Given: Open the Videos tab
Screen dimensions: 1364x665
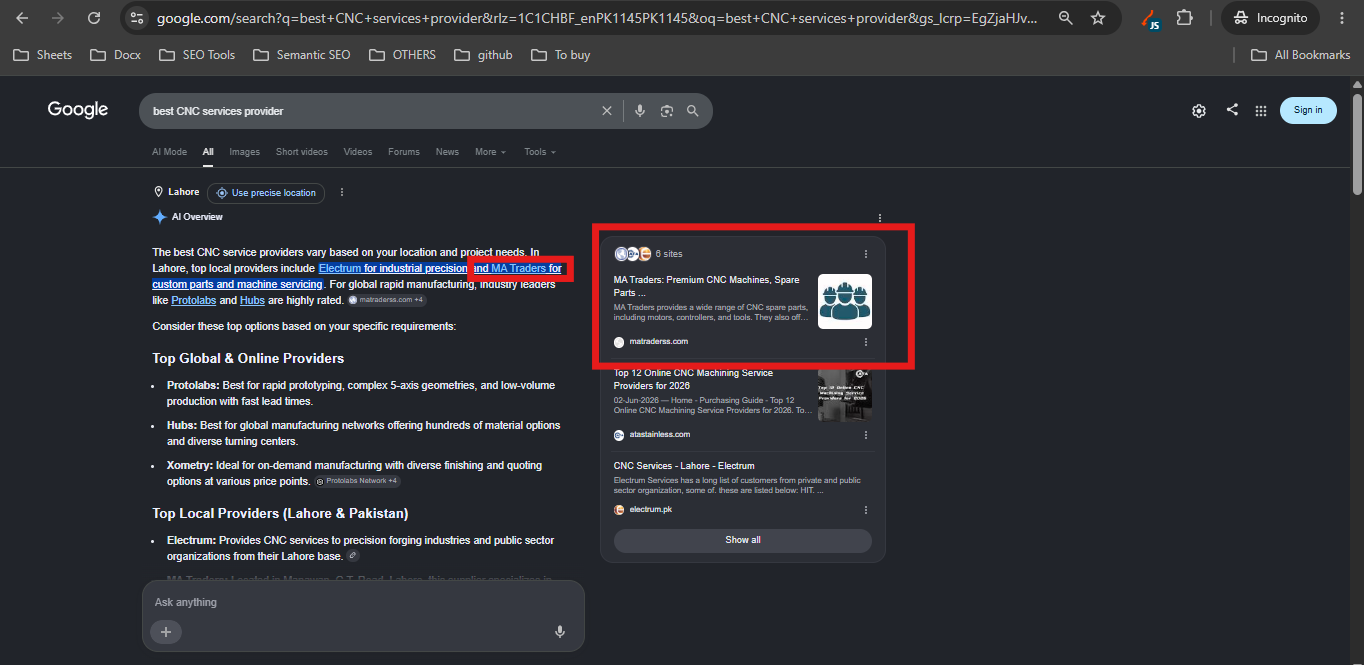Looking at the screenshot, I should [358, 152].
